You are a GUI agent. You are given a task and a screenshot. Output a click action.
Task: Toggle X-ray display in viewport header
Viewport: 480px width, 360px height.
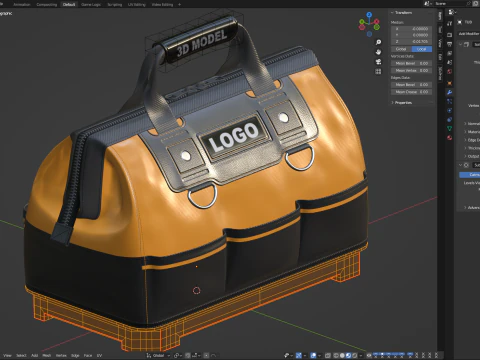(328, 355)
